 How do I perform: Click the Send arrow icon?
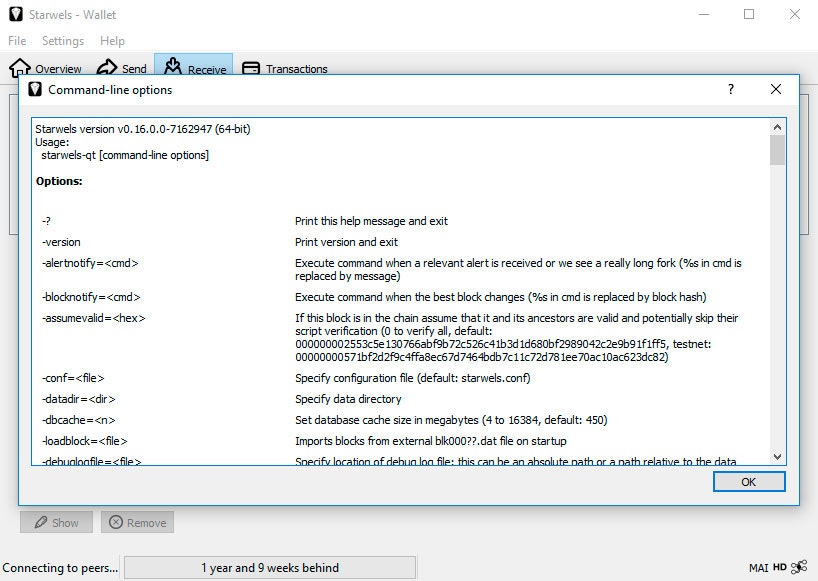click(x=107, y=67)
